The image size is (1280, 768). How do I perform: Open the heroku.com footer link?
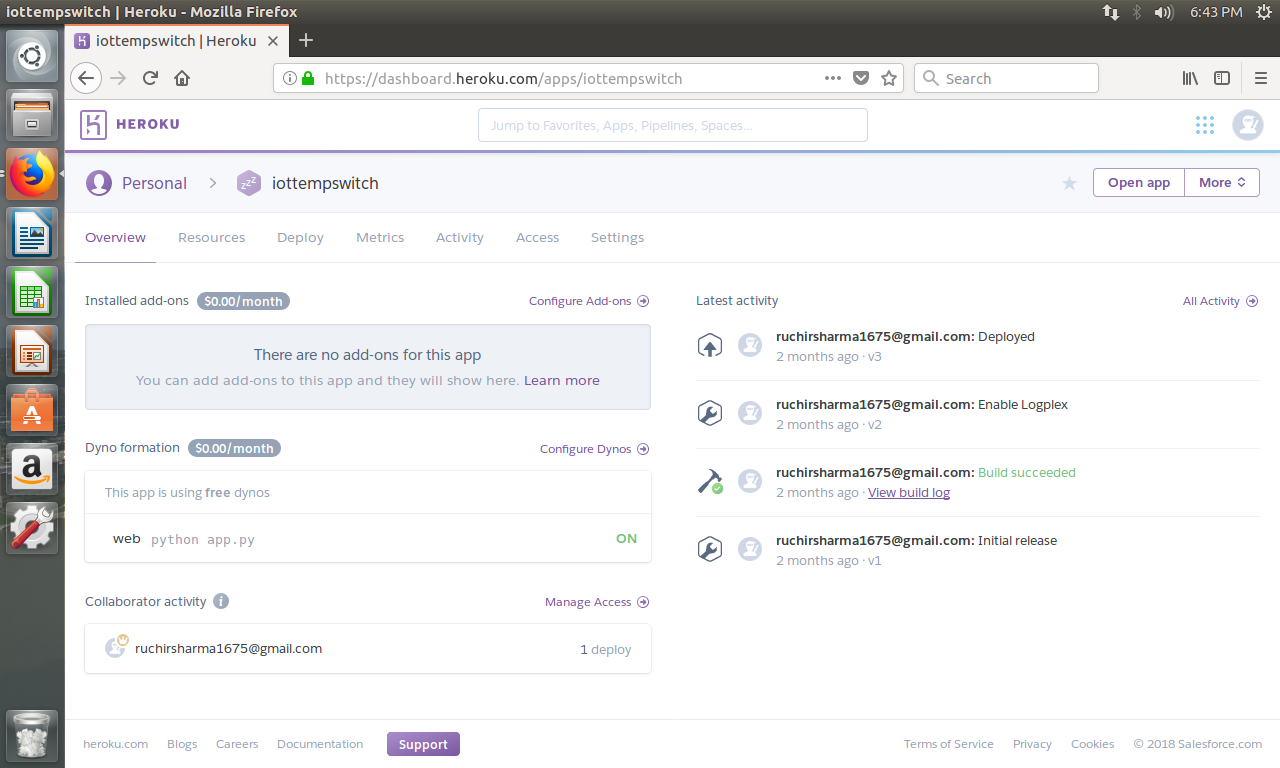tap(116, 744)
